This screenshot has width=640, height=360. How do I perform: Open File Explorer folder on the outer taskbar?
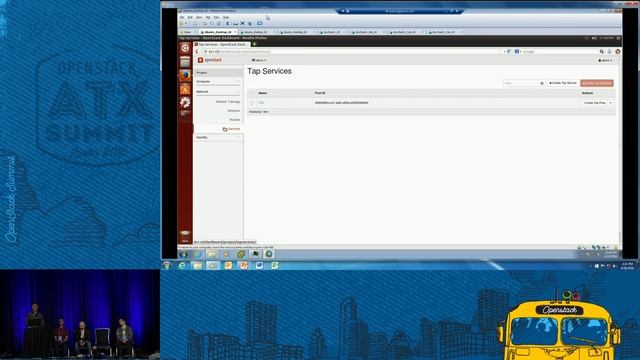[197, 266]
